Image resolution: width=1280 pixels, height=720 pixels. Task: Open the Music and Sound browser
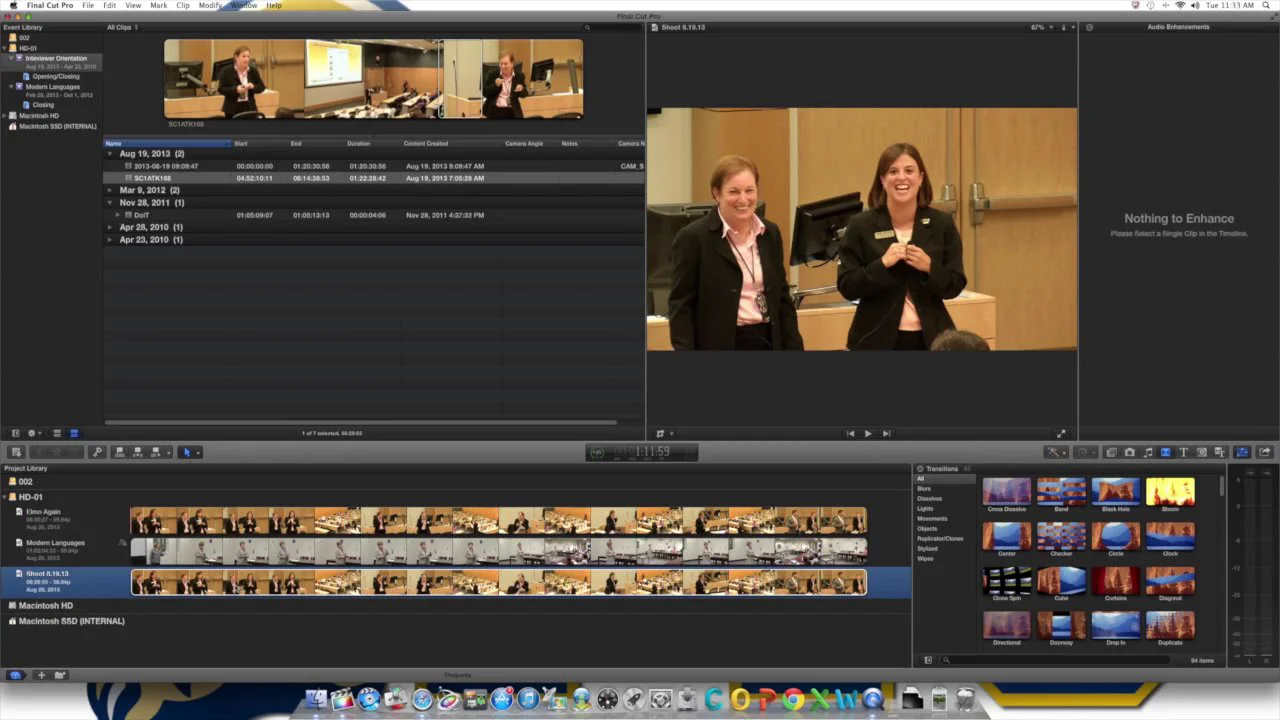click(1148, 452)
